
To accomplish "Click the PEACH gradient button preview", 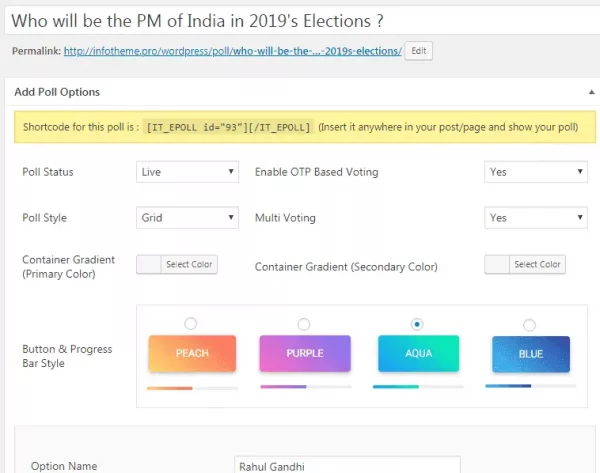I will [x=192, y=353].
